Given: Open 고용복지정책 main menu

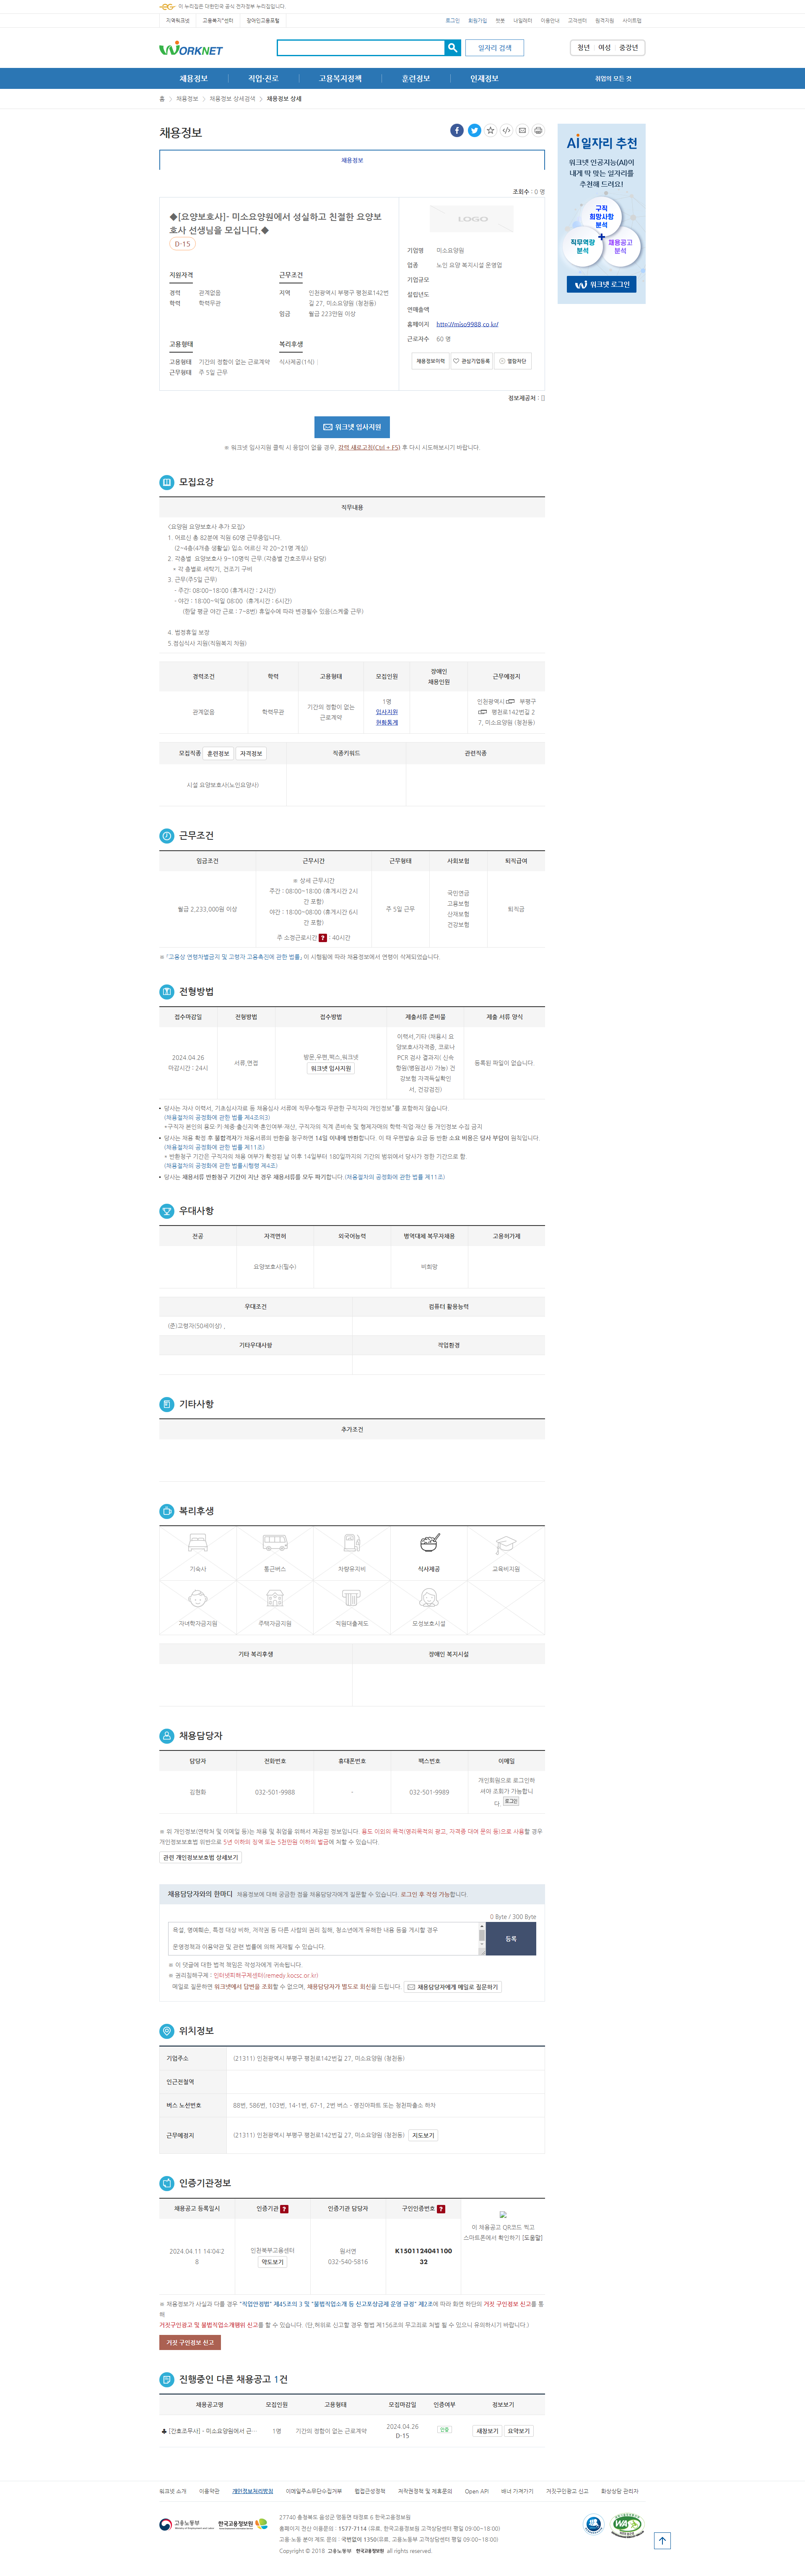Looking at the screenshot, I should (x=340, y=79).
